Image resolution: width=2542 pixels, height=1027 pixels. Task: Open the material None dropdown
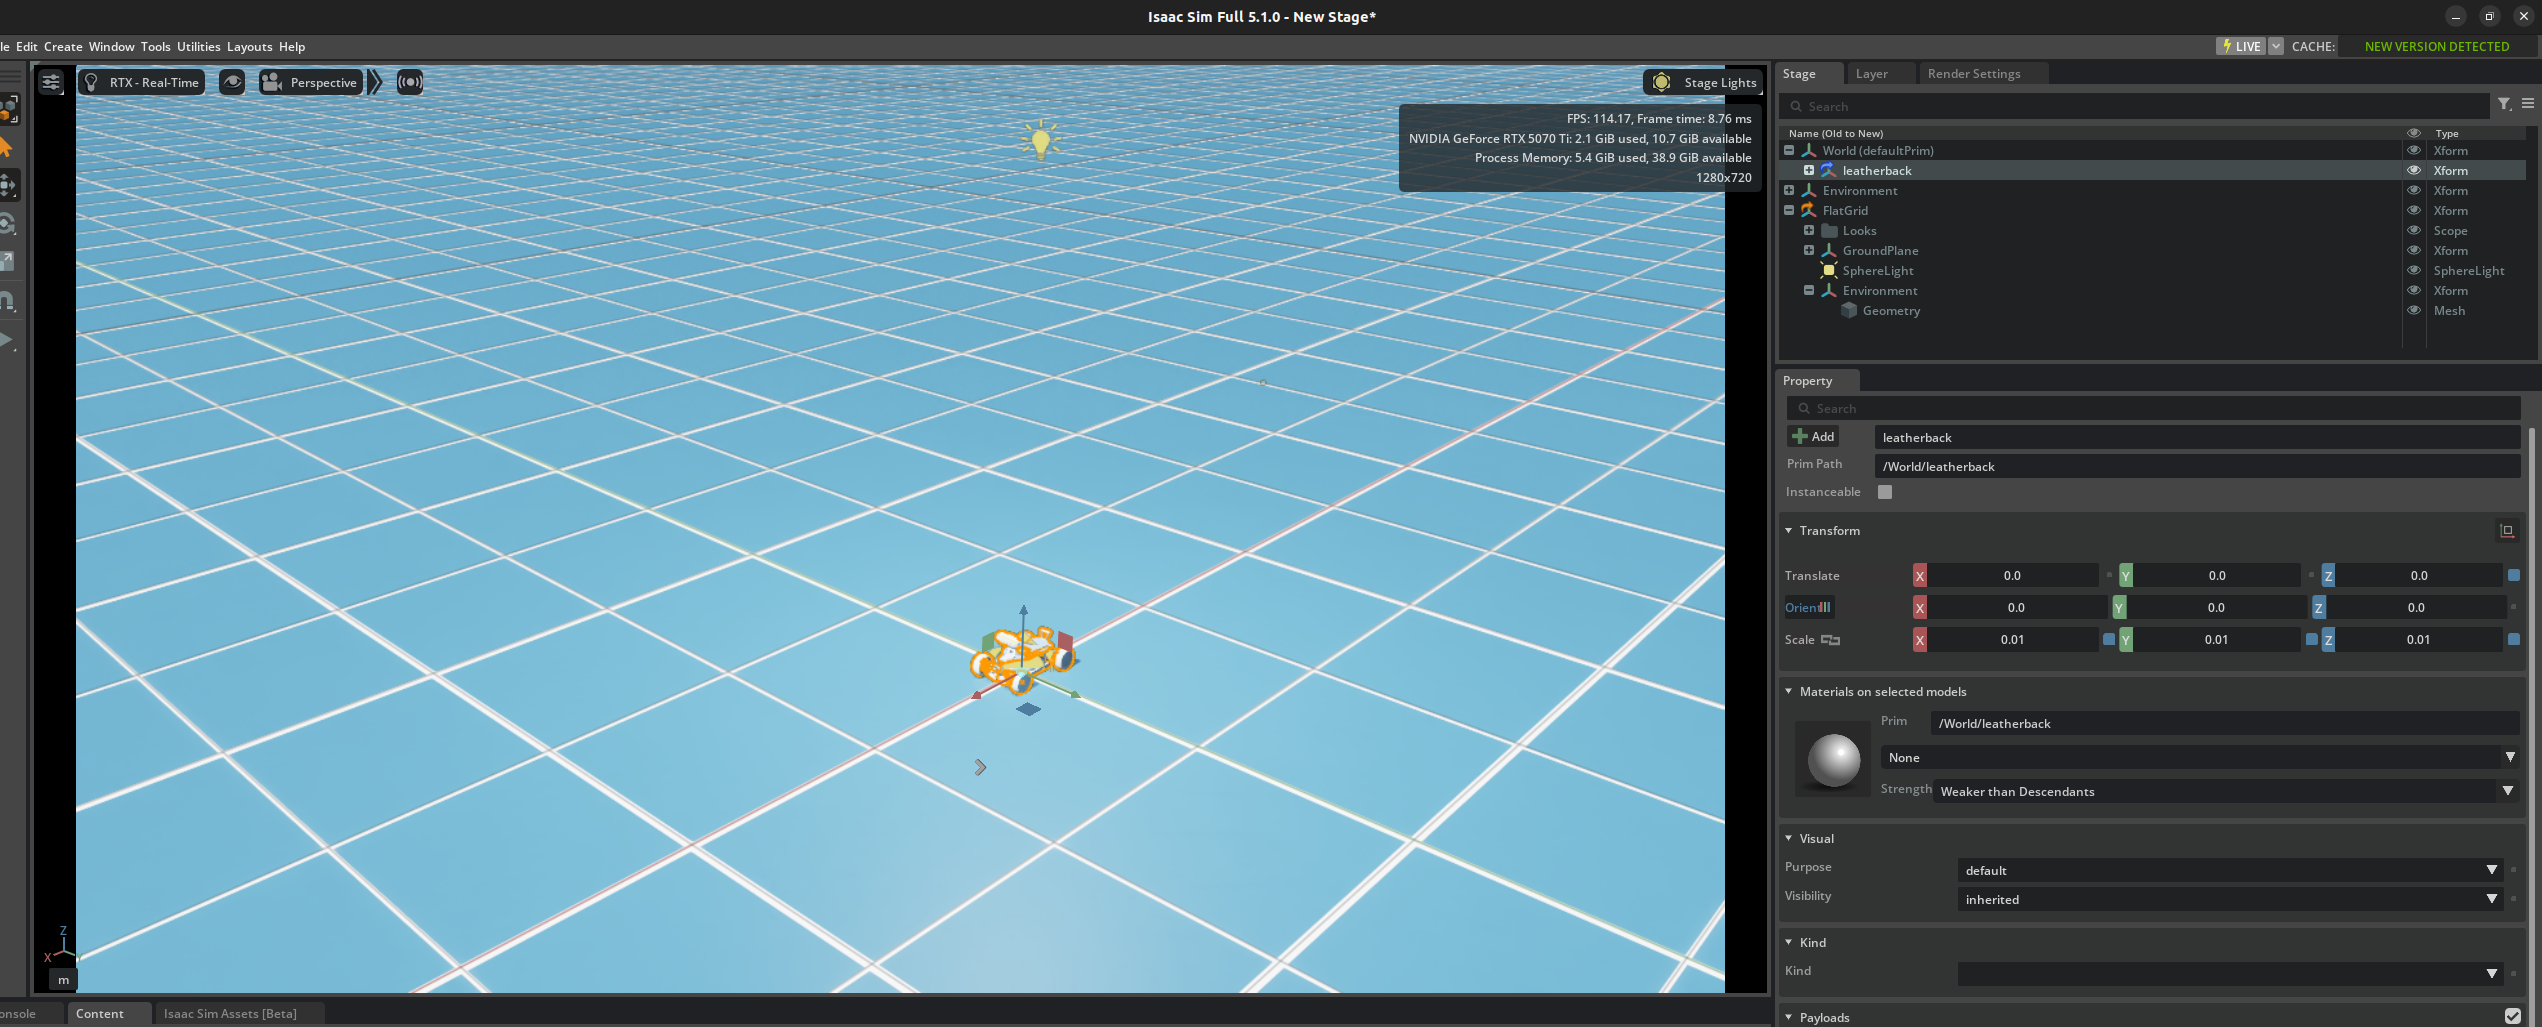pyautogui.click(x=2198, y=757)
